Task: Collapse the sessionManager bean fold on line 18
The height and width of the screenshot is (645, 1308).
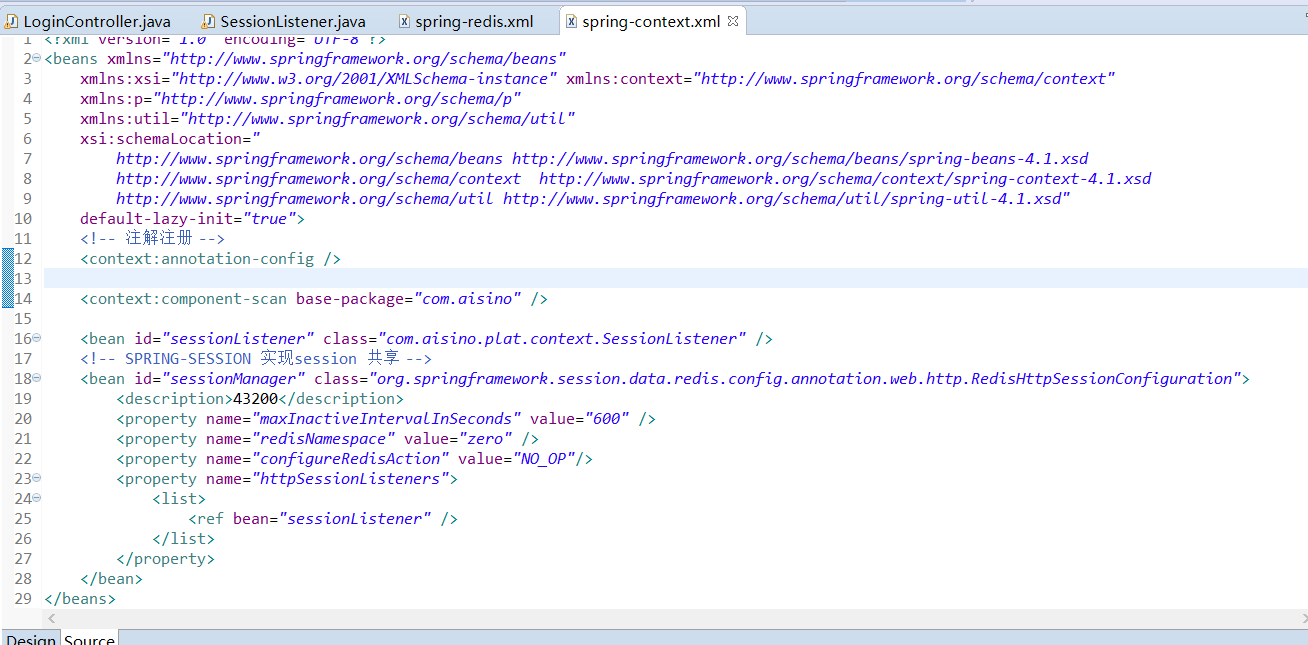Action: (35, 378)
